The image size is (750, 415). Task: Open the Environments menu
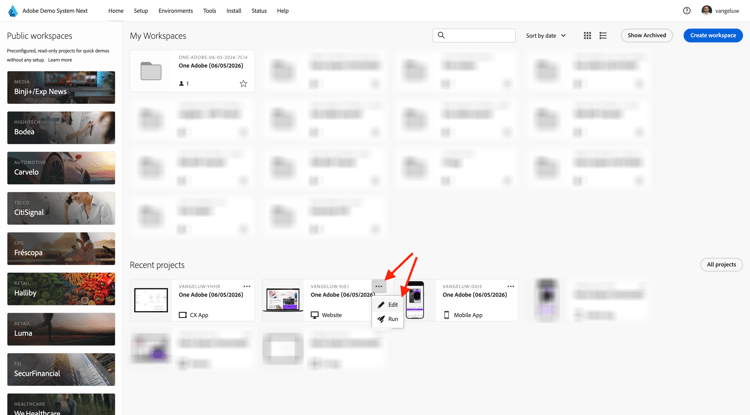[176, 11]
